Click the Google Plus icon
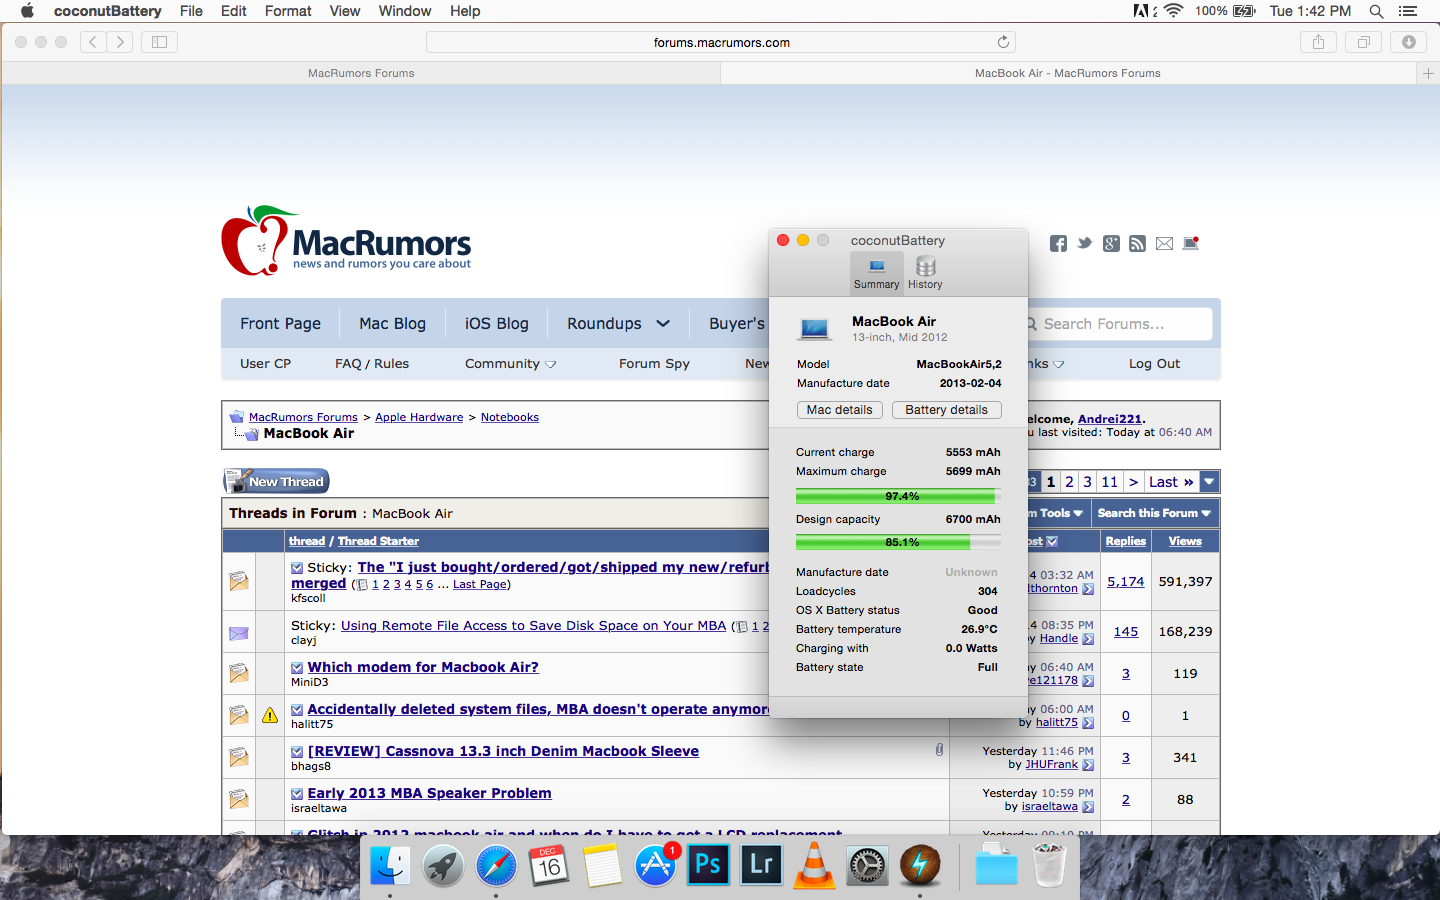1440x900 pixels. pos(1111,244)
